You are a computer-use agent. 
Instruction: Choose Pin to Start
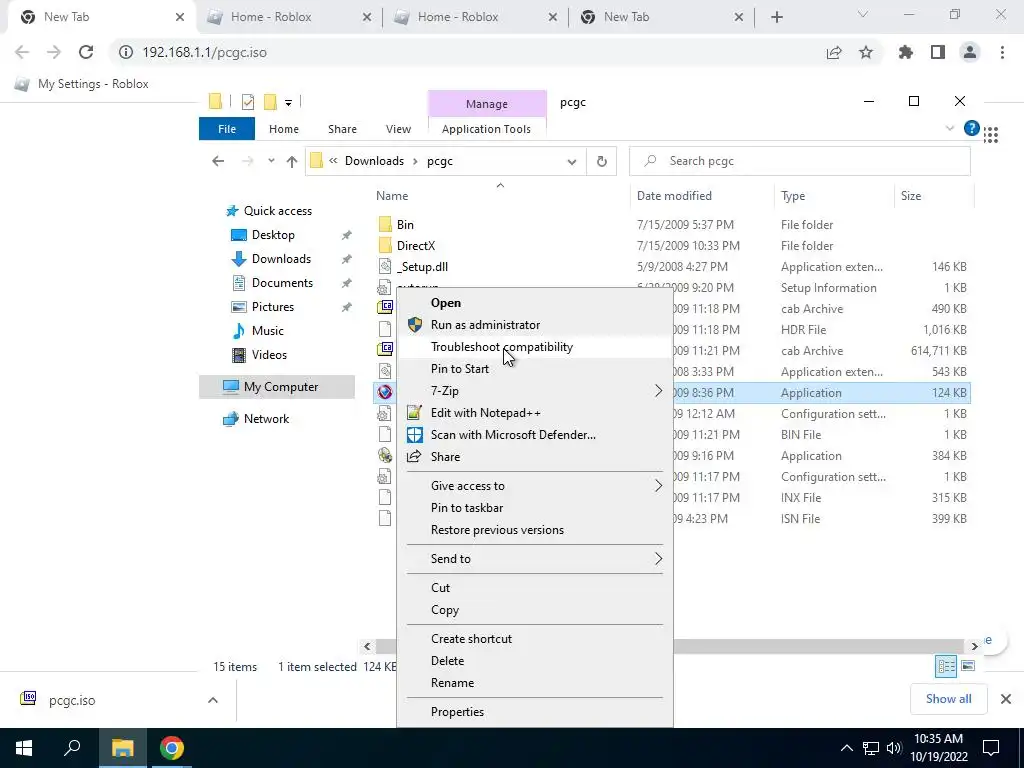(x=460, y=368)
